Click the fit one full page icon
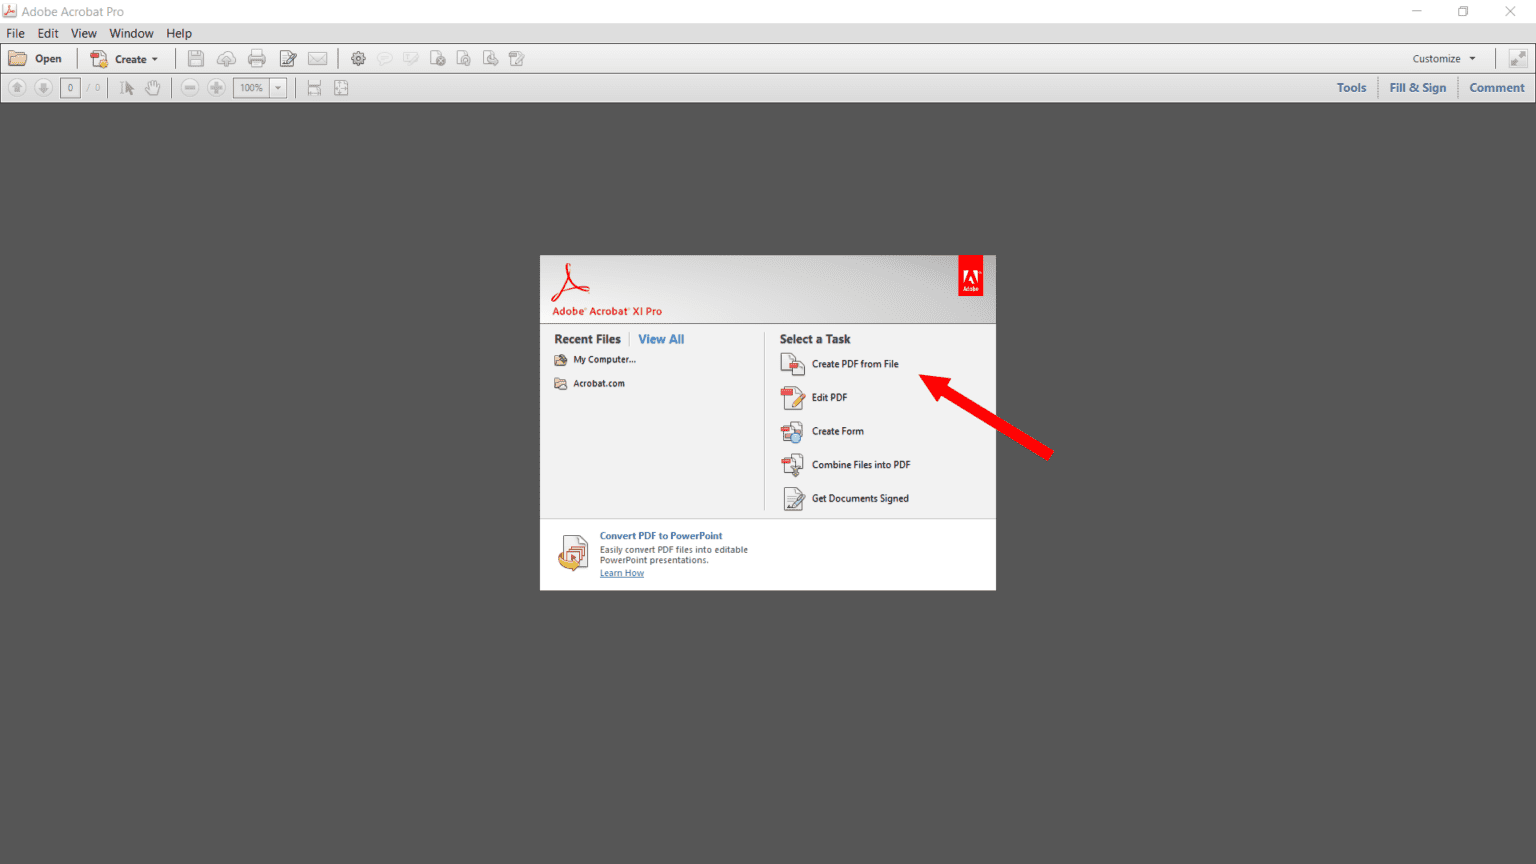1536x864 pixels. pyautogui.click(x=341, y=88)
